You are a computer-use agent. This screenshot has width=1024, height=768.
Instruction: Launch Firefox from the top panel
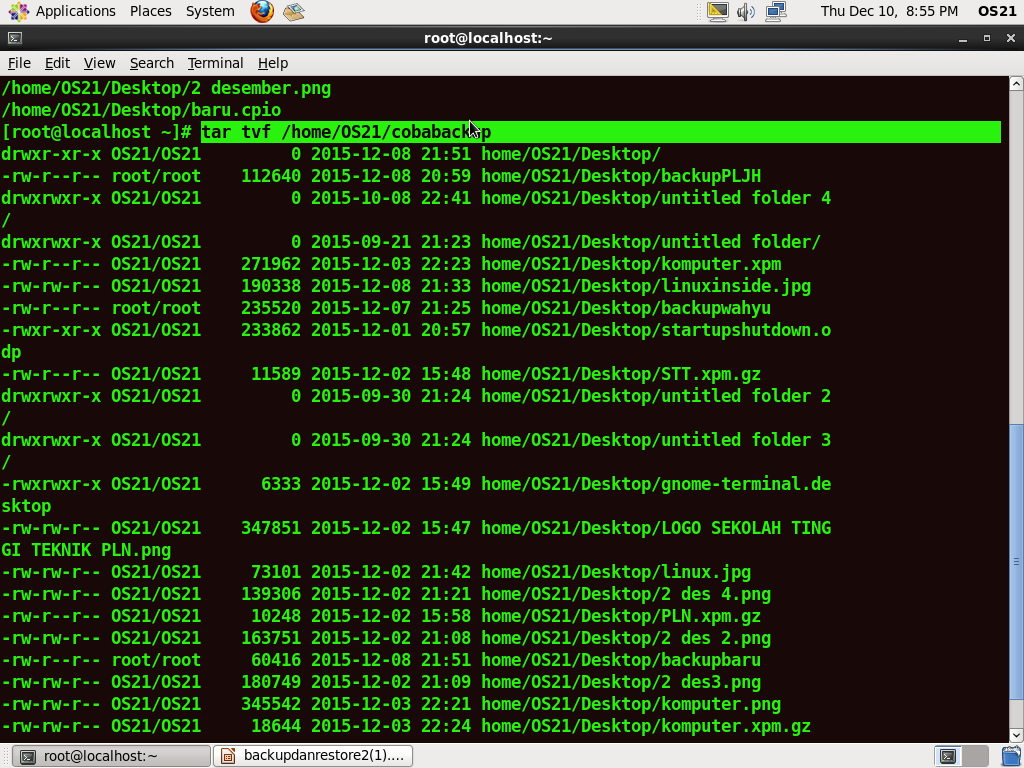tap(260, 11)
